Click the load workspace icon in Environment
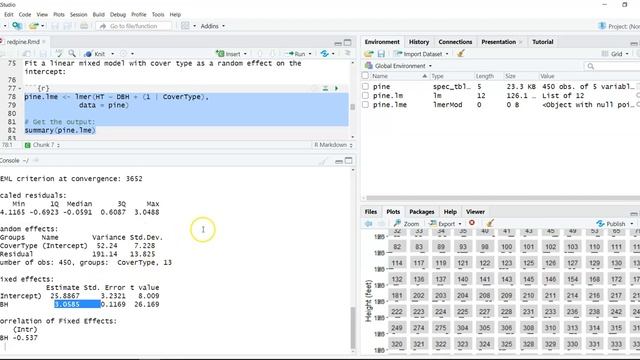The image size is (640, 360). 369,54
